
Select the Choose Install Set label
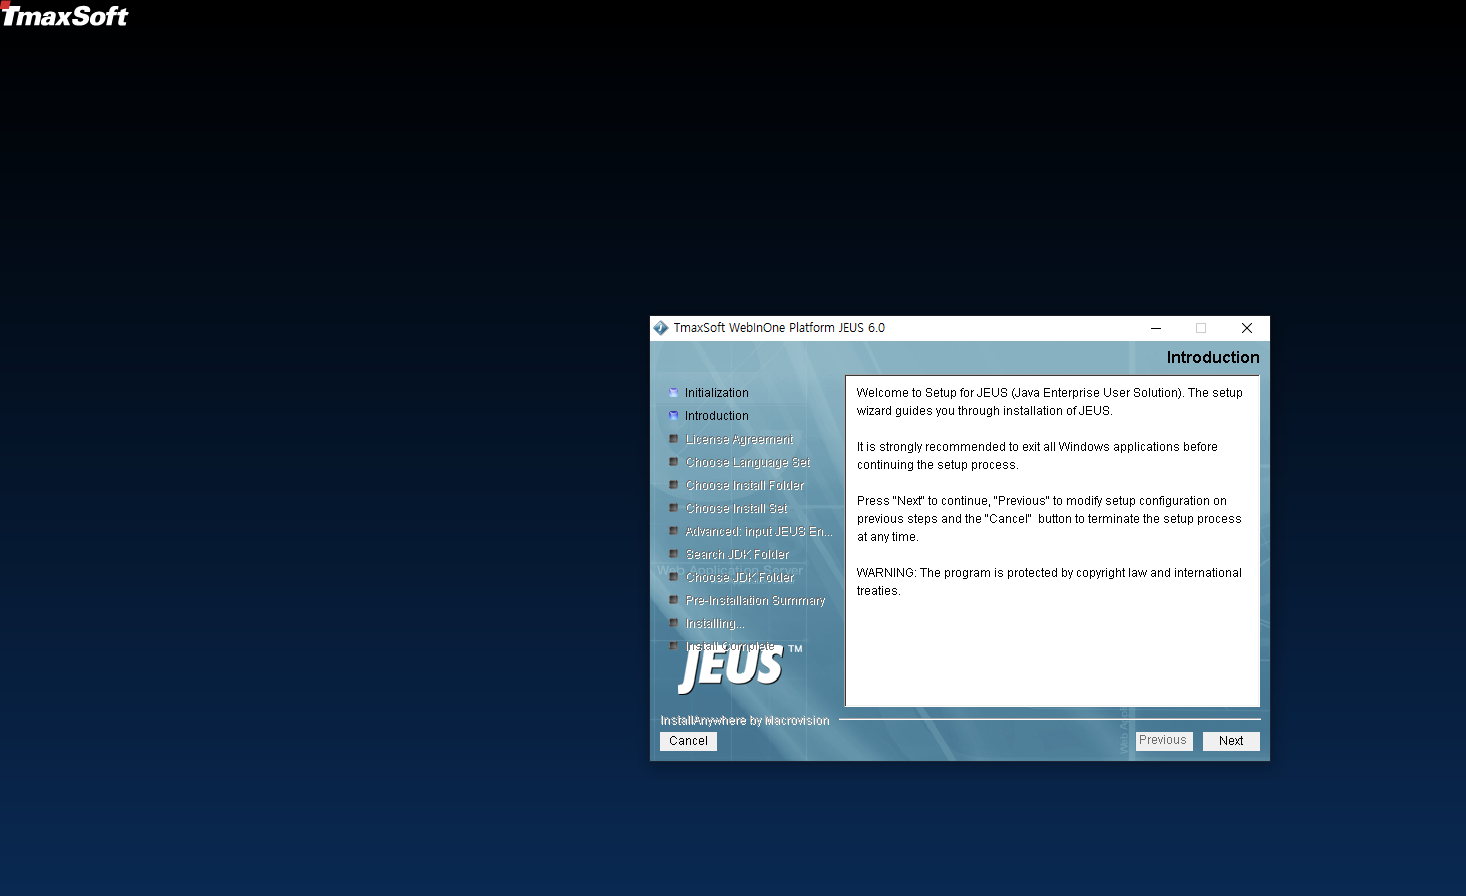(x=737, y=508)
